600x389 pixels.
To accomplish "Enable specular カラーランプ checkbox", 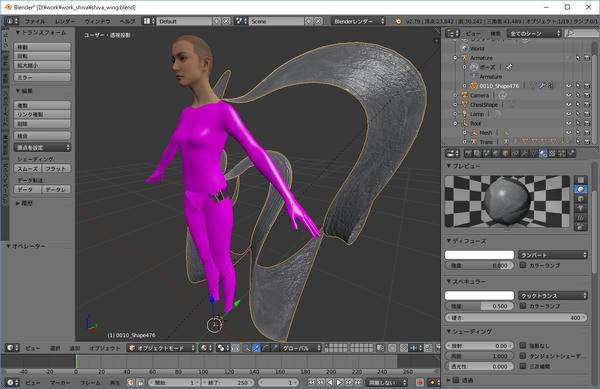I will pyautogui.click(x=523, y=306).
